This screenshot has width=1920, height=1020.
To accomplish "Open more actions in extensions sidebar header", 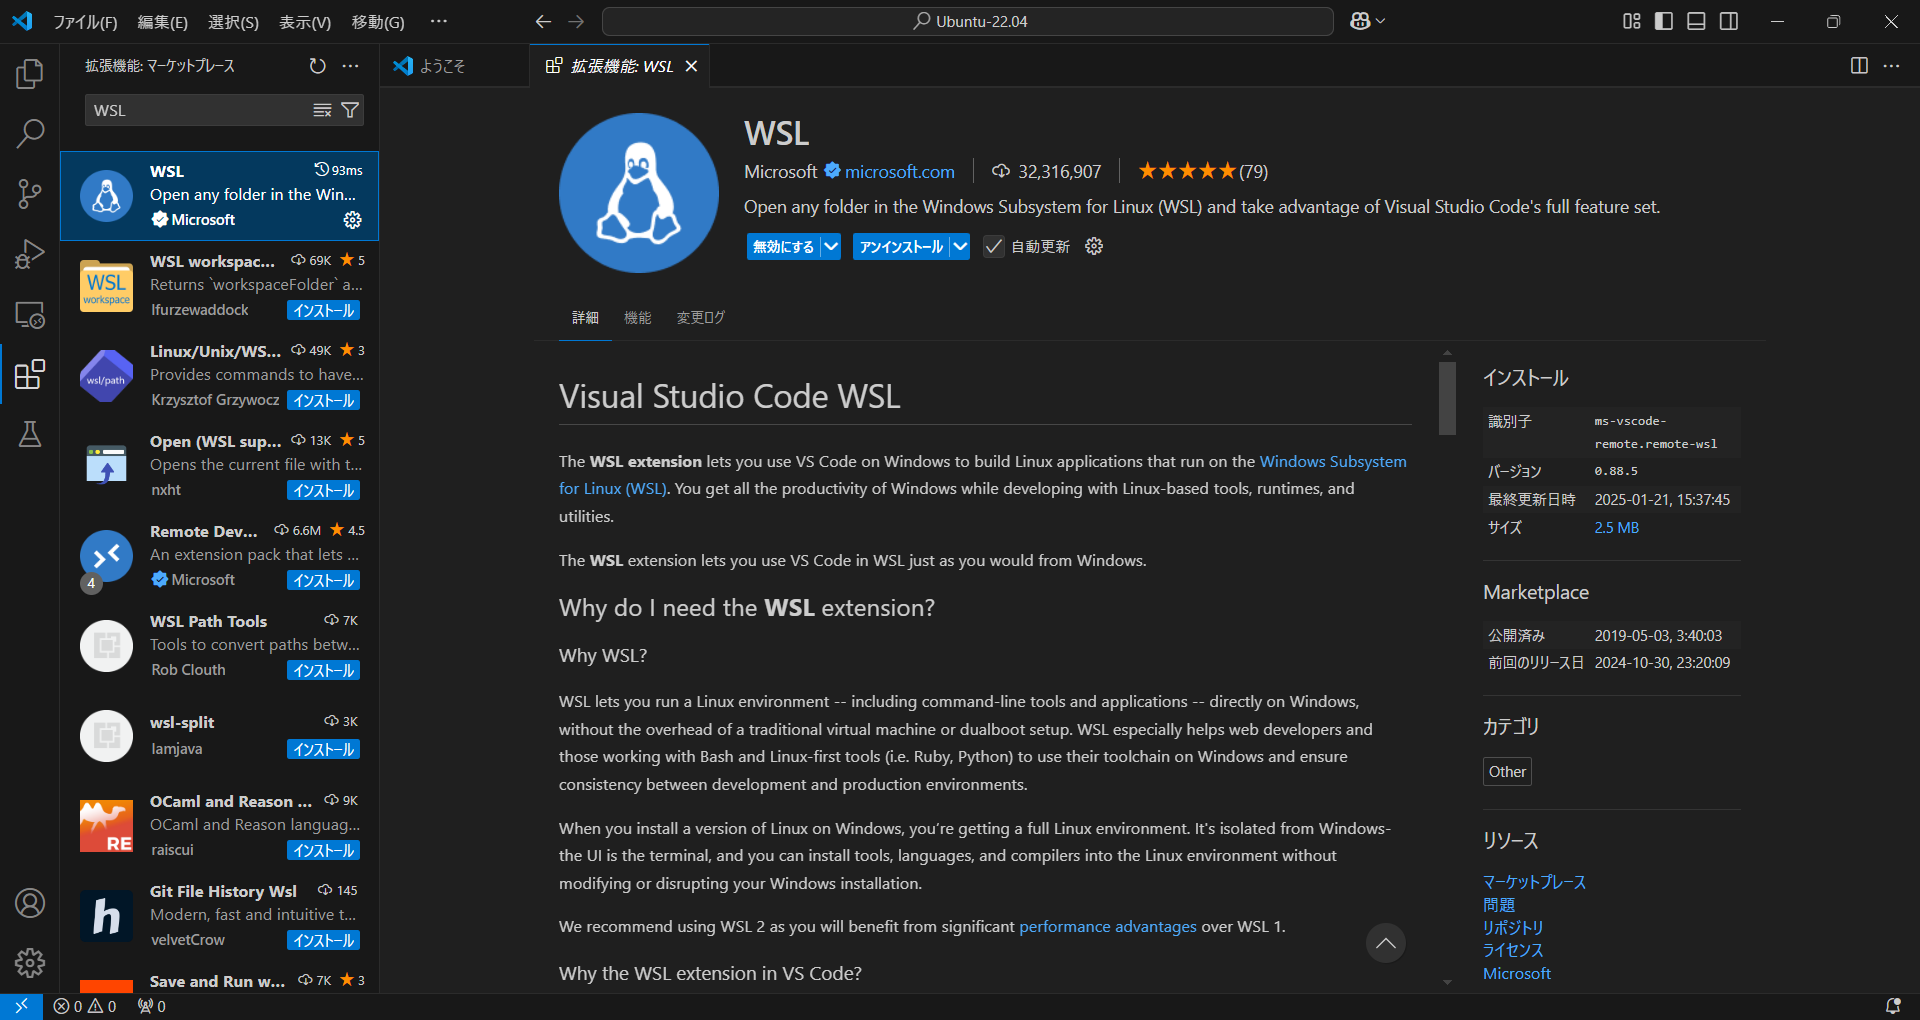I will click(x=350, y=66).
